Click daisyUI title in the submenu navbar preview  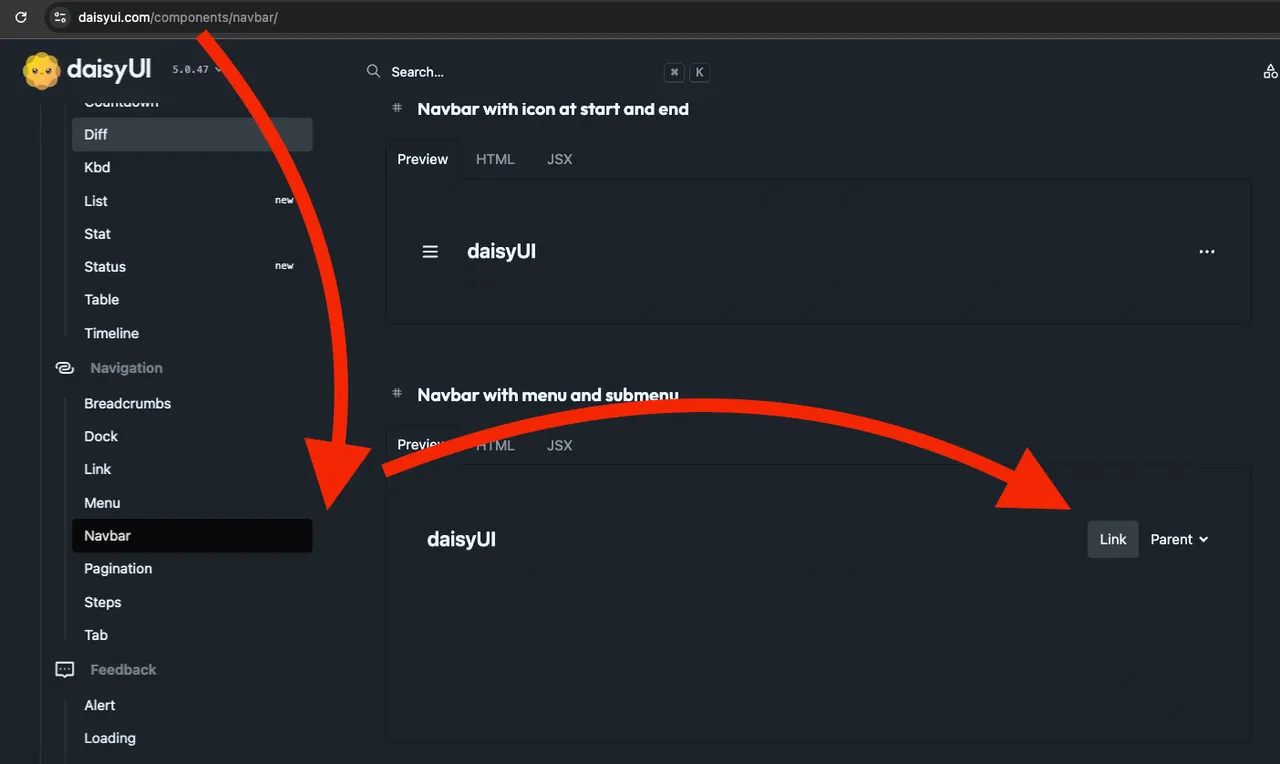pos(462,539)
